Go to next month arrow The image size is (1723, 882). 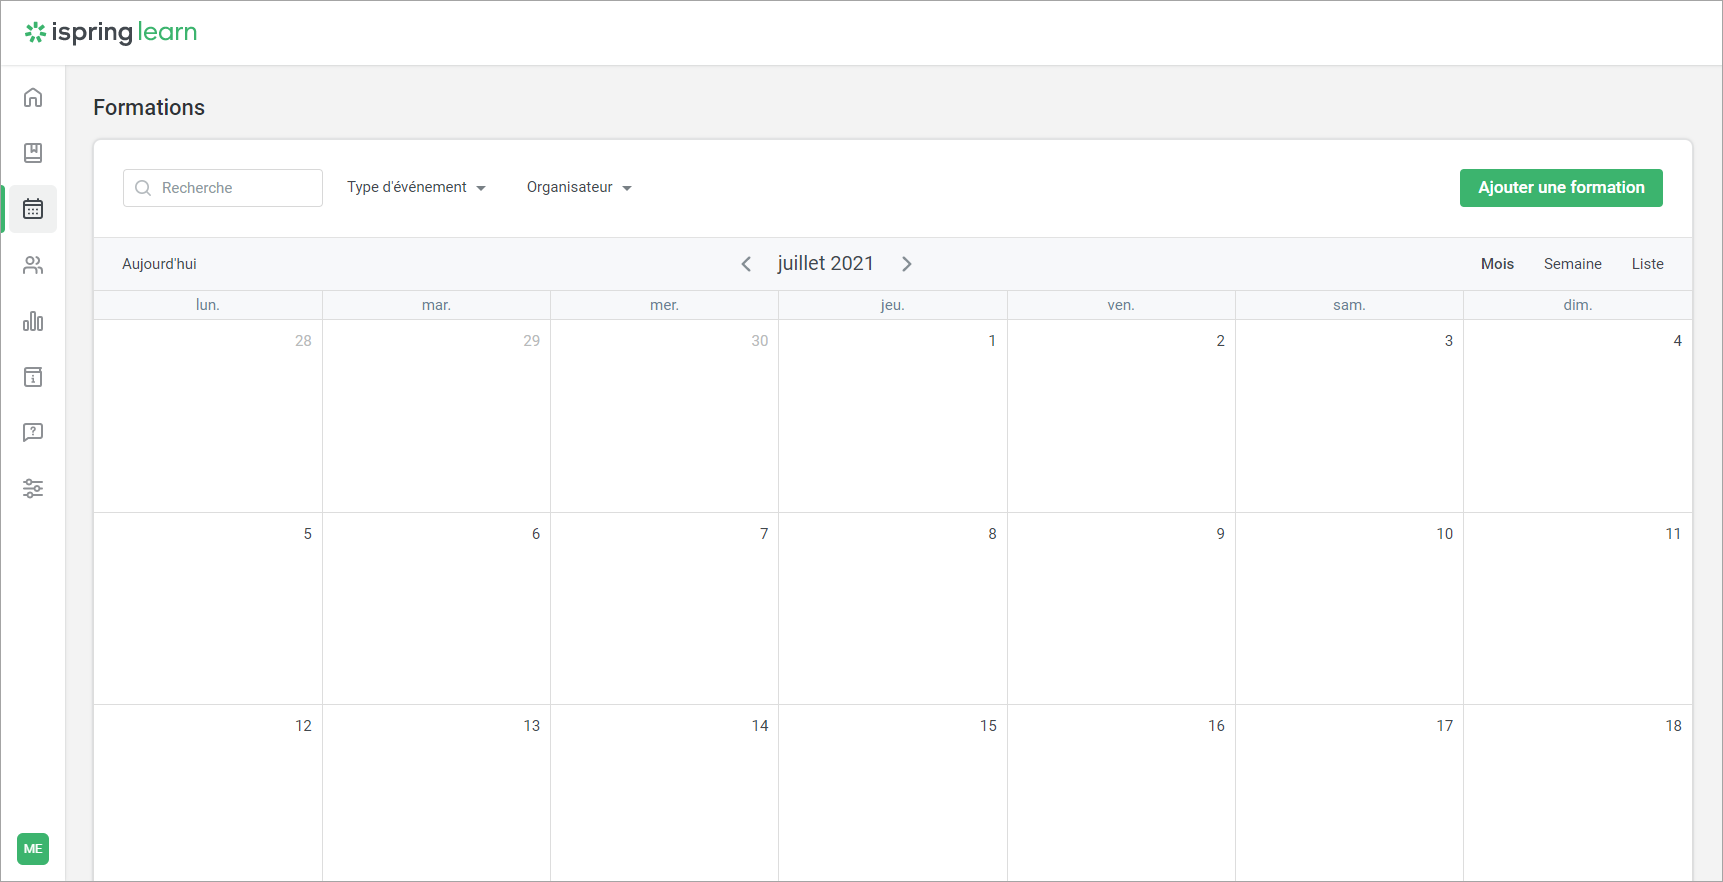tap(907, 264)
